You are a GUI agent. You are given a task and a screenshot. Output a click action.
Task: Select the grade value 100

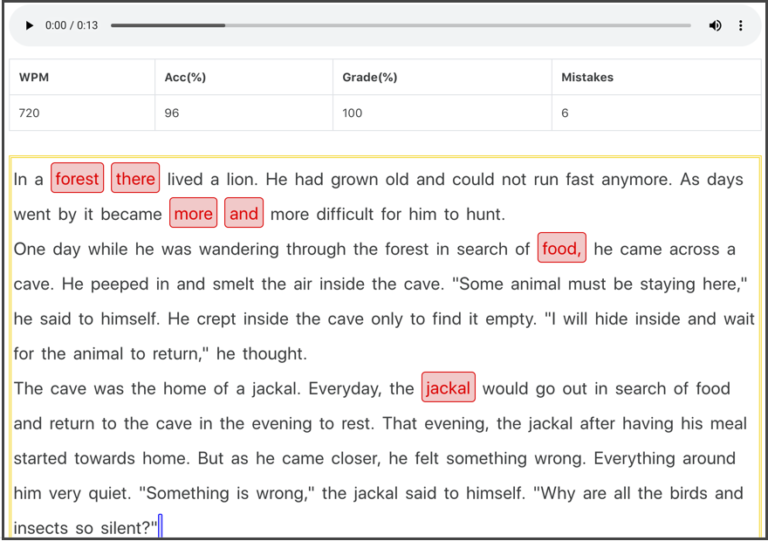pyautogui.click(x=352, y=113)
